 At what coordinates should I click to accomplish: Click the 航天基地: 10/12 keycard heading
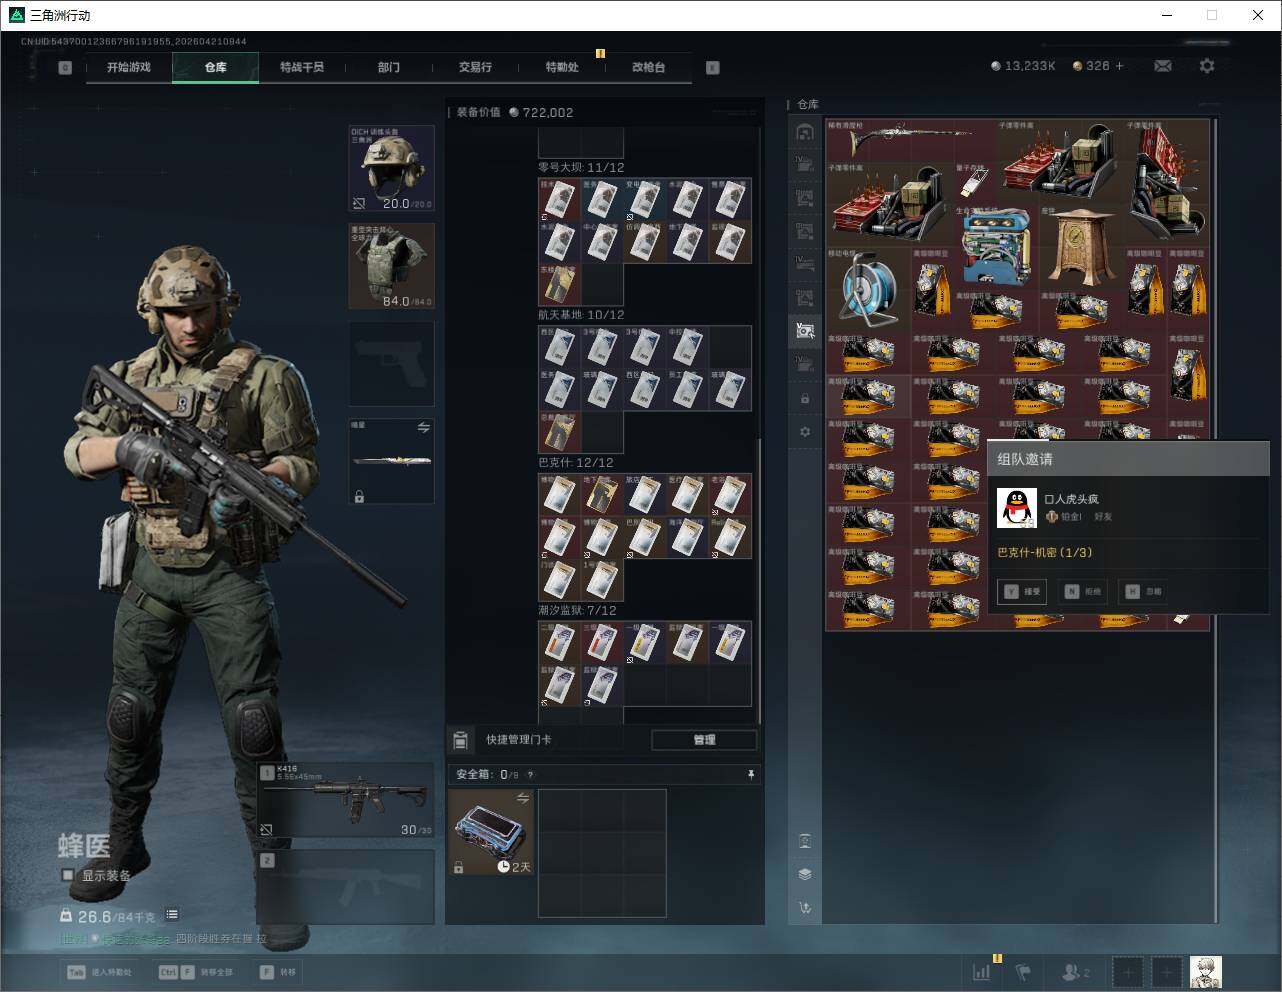click(x=581, y=315)
